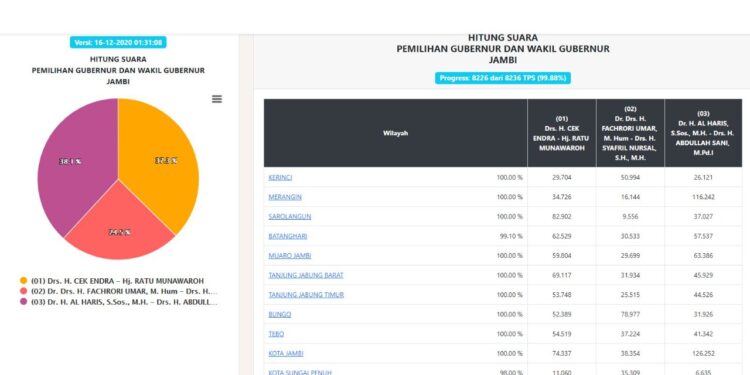Screen dimensions: 750x375
Task: Open the KOTA SUNGAI PENUH link
Action: (300, 372)
